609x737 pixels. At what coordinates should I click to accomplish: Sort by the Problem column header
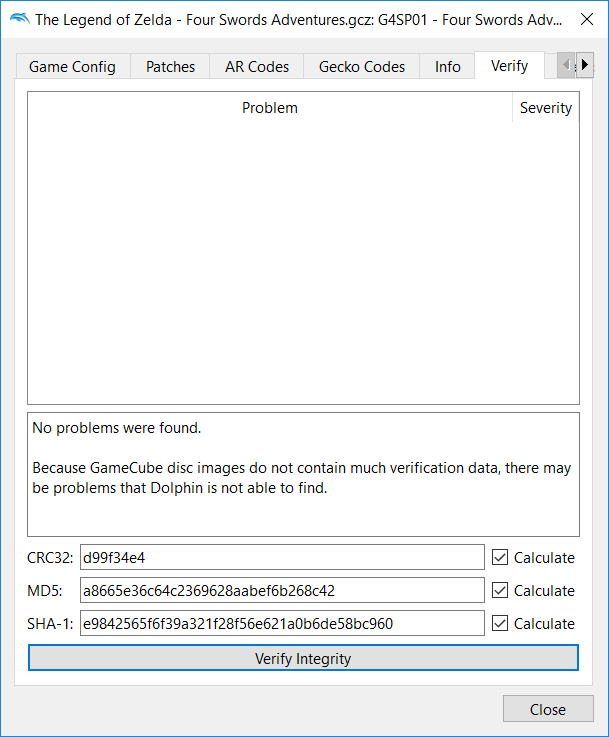click(270, 108)
